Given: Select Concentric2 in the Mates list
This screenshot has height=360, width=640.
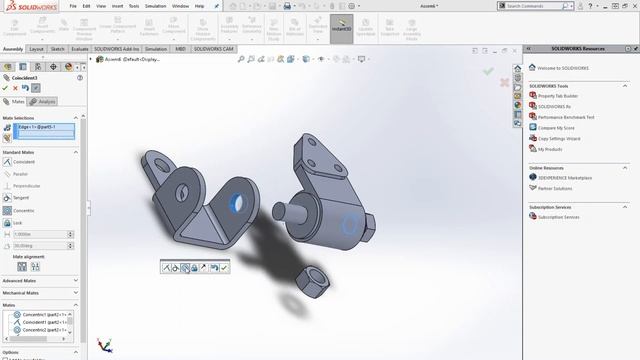Looking at the screenshot, I should (x=40, y=330).
